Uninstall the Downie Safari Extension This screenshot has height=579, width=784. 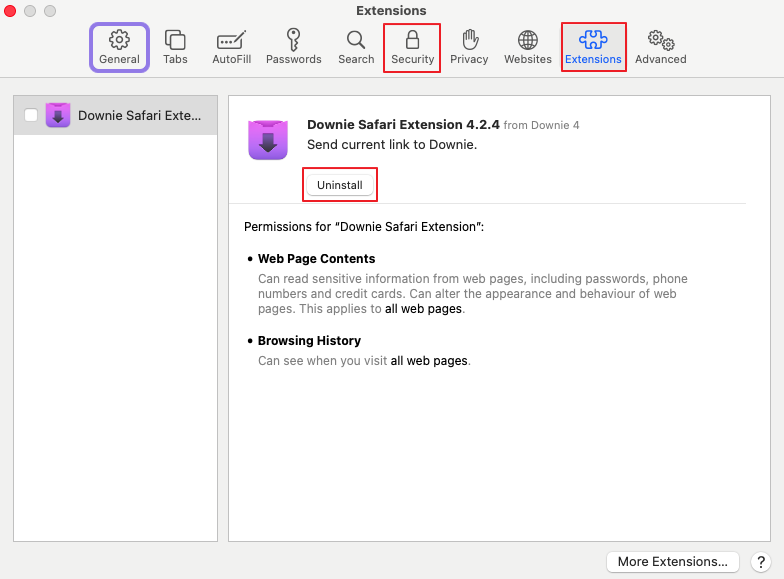[x=340, y=185]
